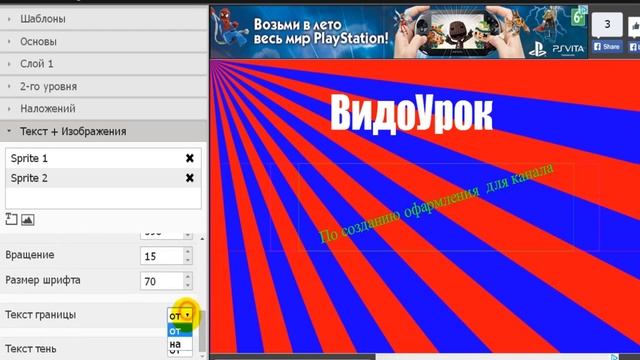This screenshot has width=640, height=360.
Task: Decrease Вращение with down stepper arrow
Action: 188,260
